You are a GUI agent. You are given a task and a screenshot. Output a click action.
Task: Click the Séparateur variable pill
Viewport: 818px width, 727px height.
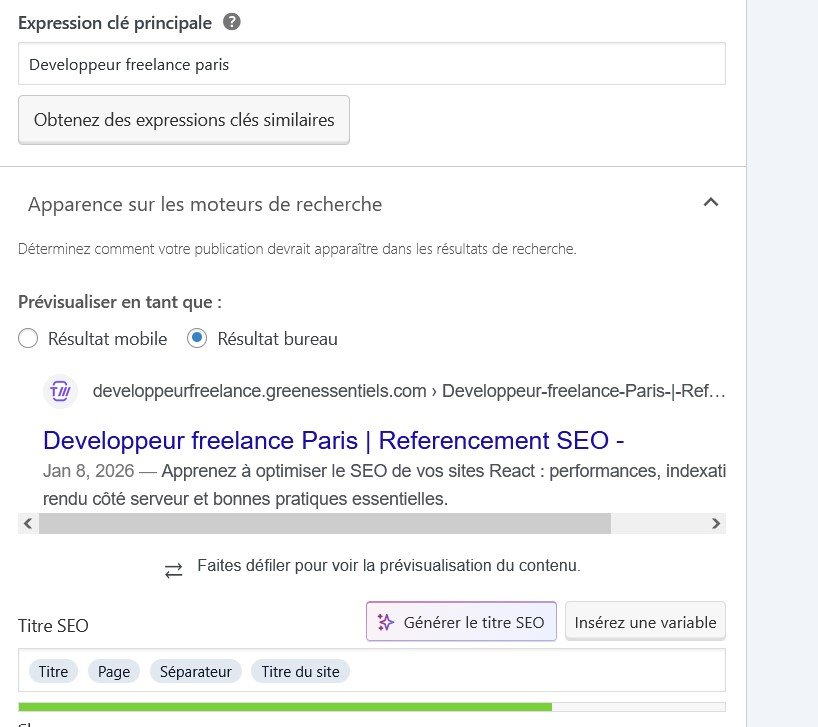(x=195, y=671)
